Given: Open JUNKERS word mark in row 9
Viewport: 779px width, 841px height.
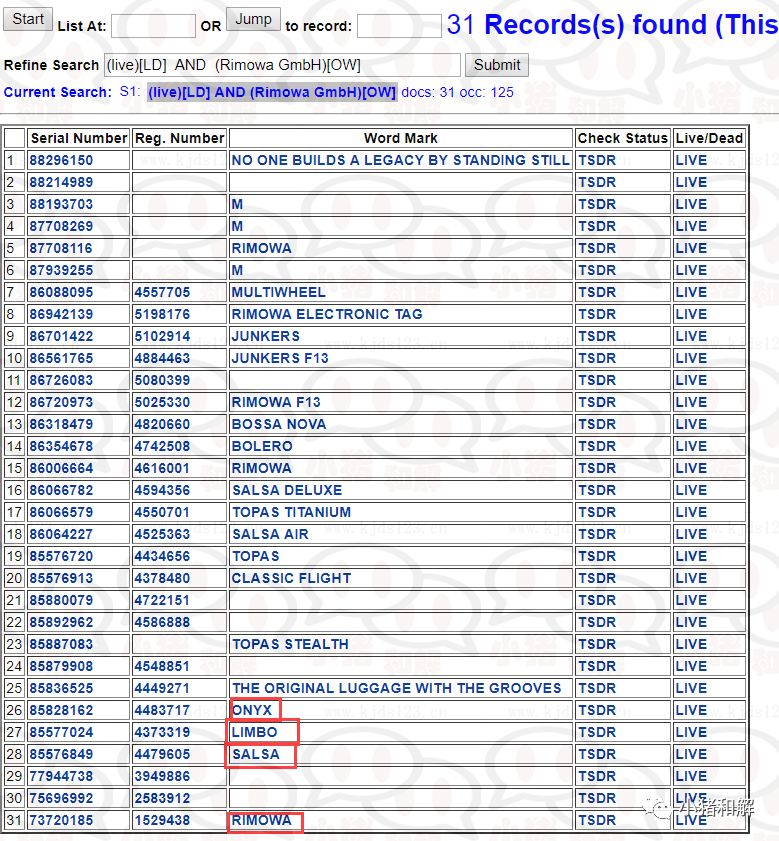Looking at the screenshot, I should coord(266,336).
